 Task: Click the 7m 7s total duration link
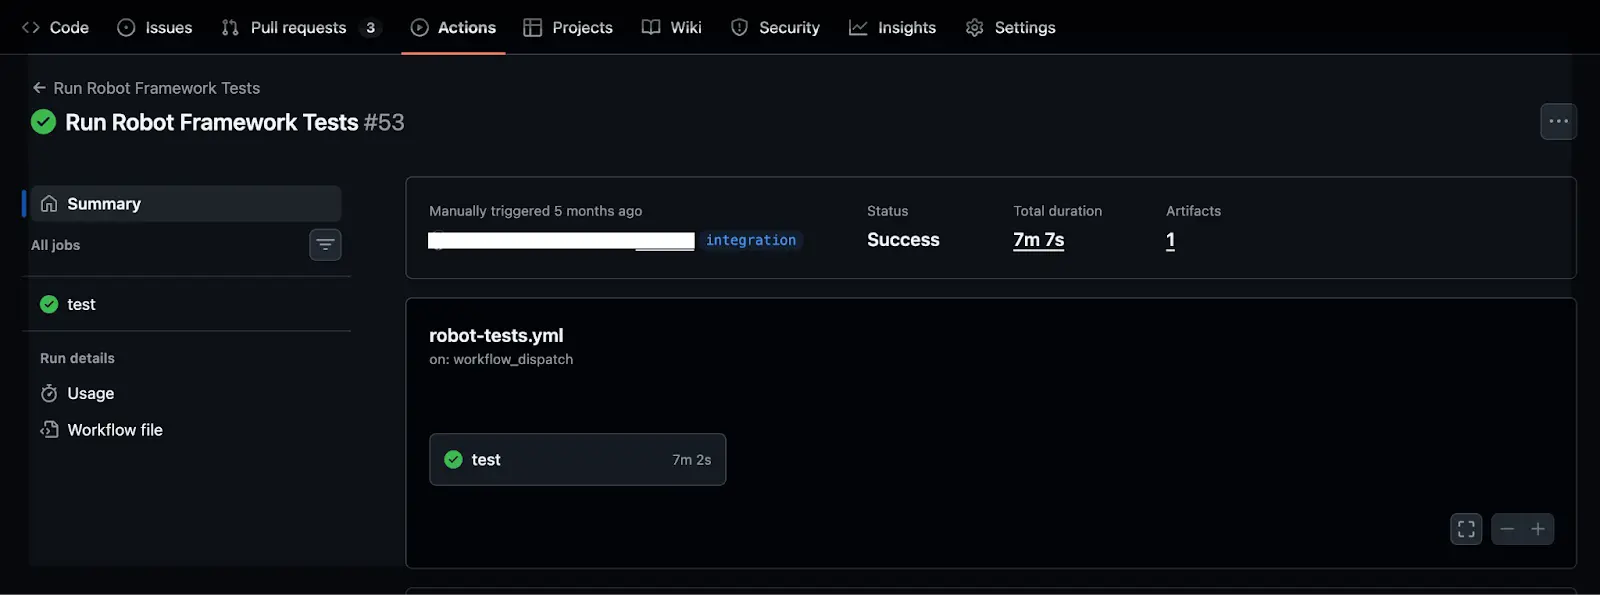(1039, 240)
